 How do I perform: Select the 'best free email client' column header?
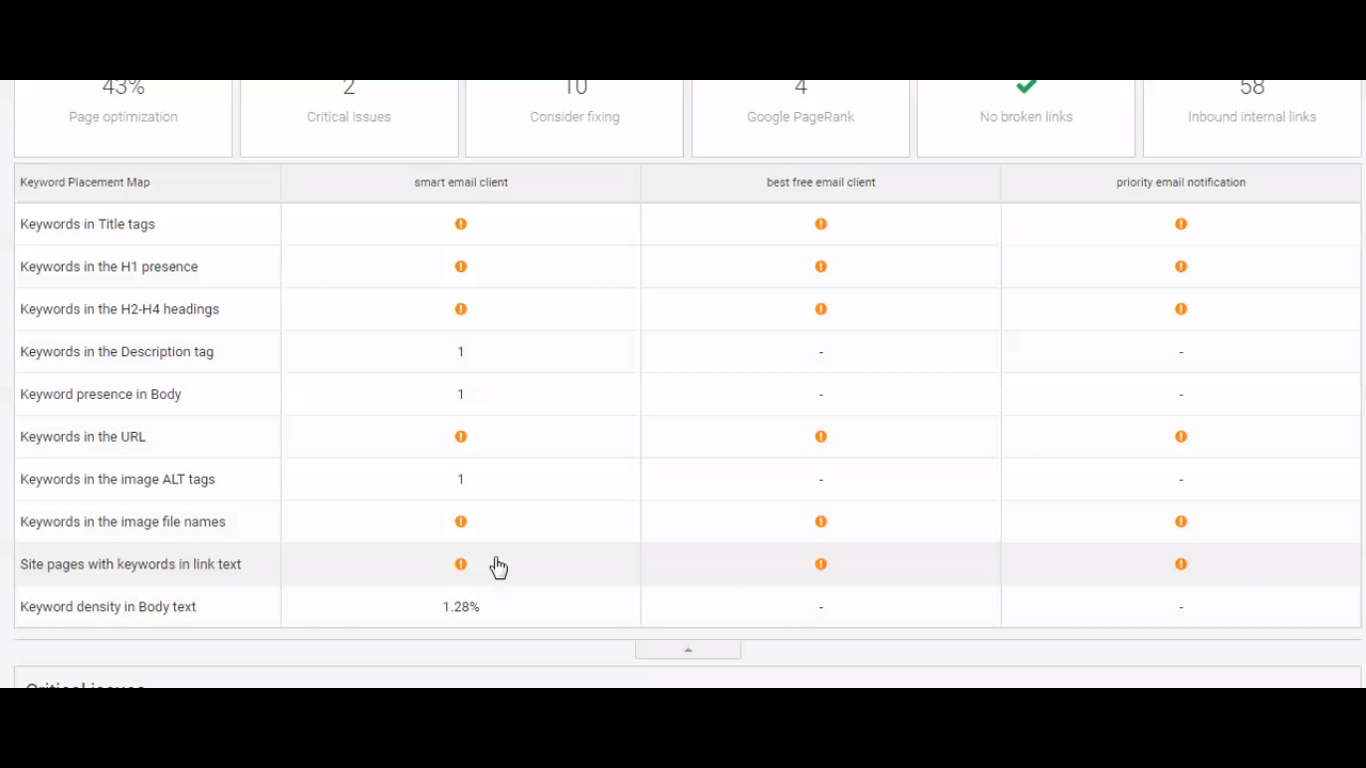point(821,183)
